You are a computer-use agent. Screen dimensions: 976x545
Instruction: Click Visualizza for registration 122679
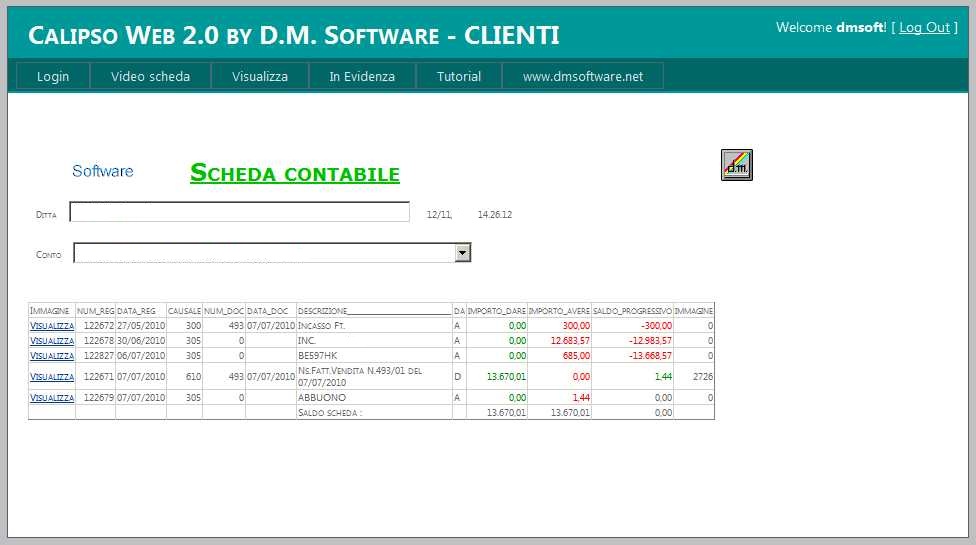tap(52, 398)
